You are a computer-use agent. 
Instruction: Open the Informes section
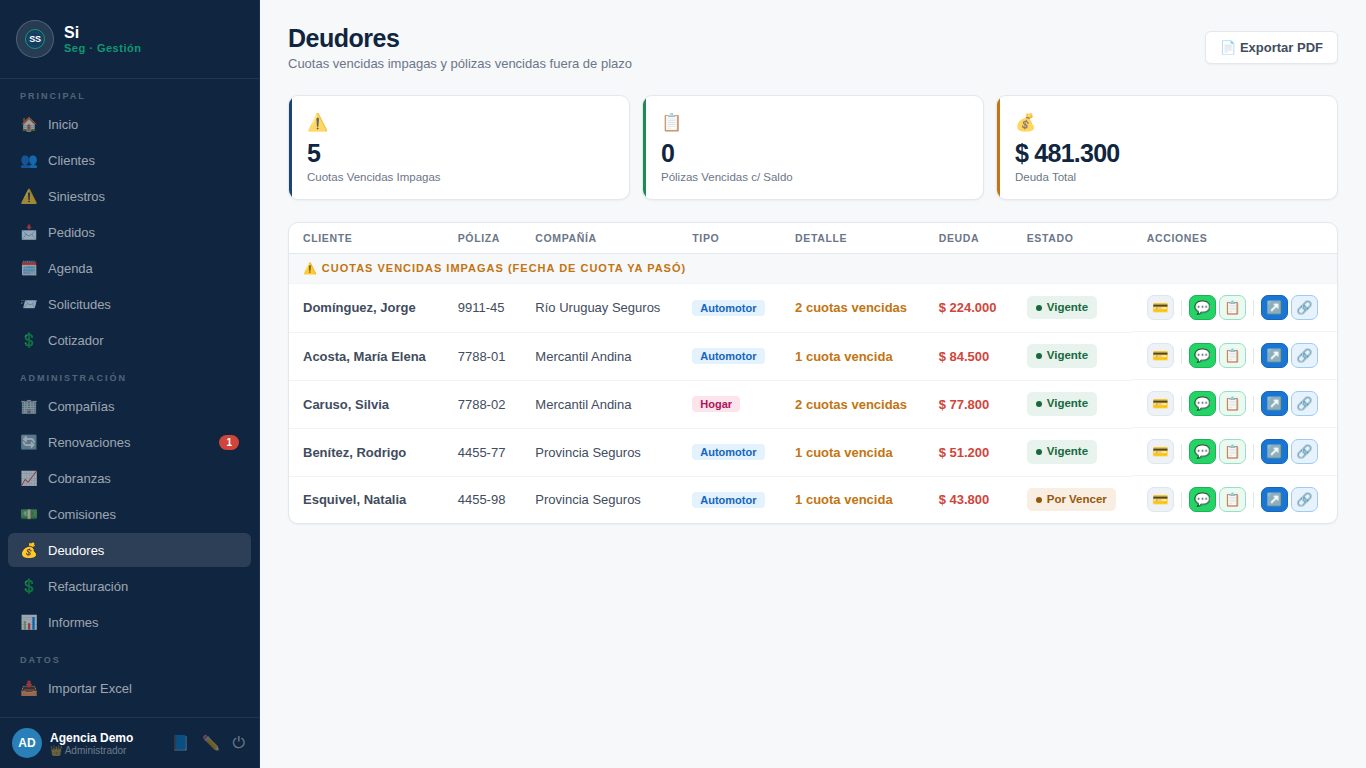click(x=129, y=623)
